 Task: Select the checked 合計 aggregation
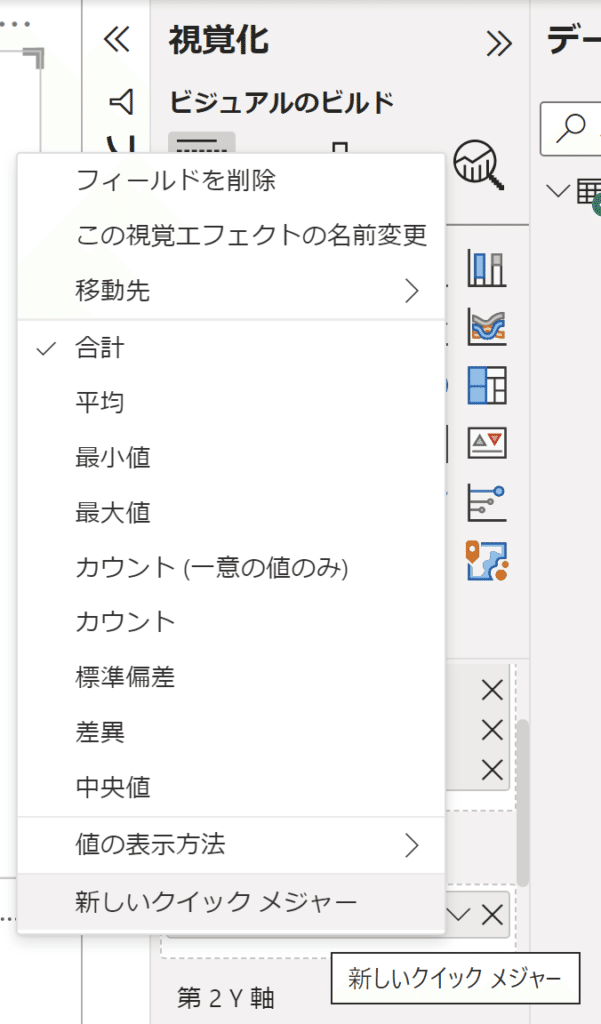100,348
